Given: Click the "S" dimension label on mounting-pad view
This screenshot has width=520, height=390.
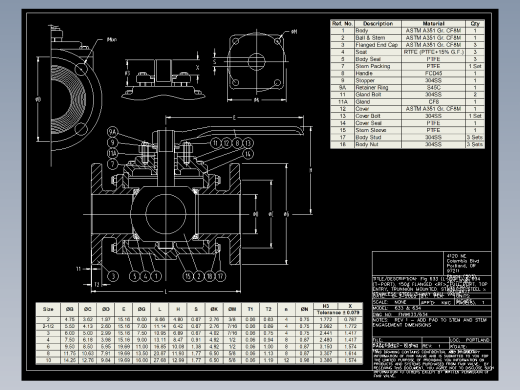Looking at the screenshot, I should [215, 62].
